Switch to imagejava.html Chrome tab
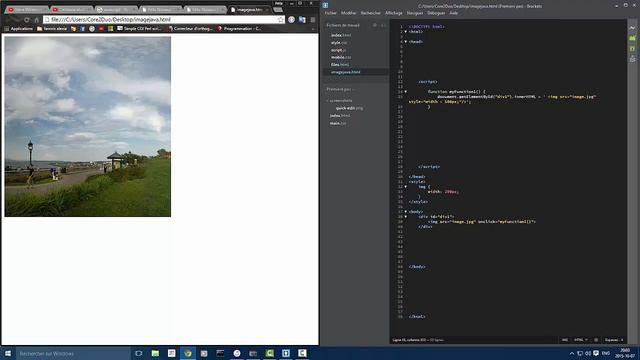This screenshot has height=360, width=640. pyautogui.click(x=249, y=9)
